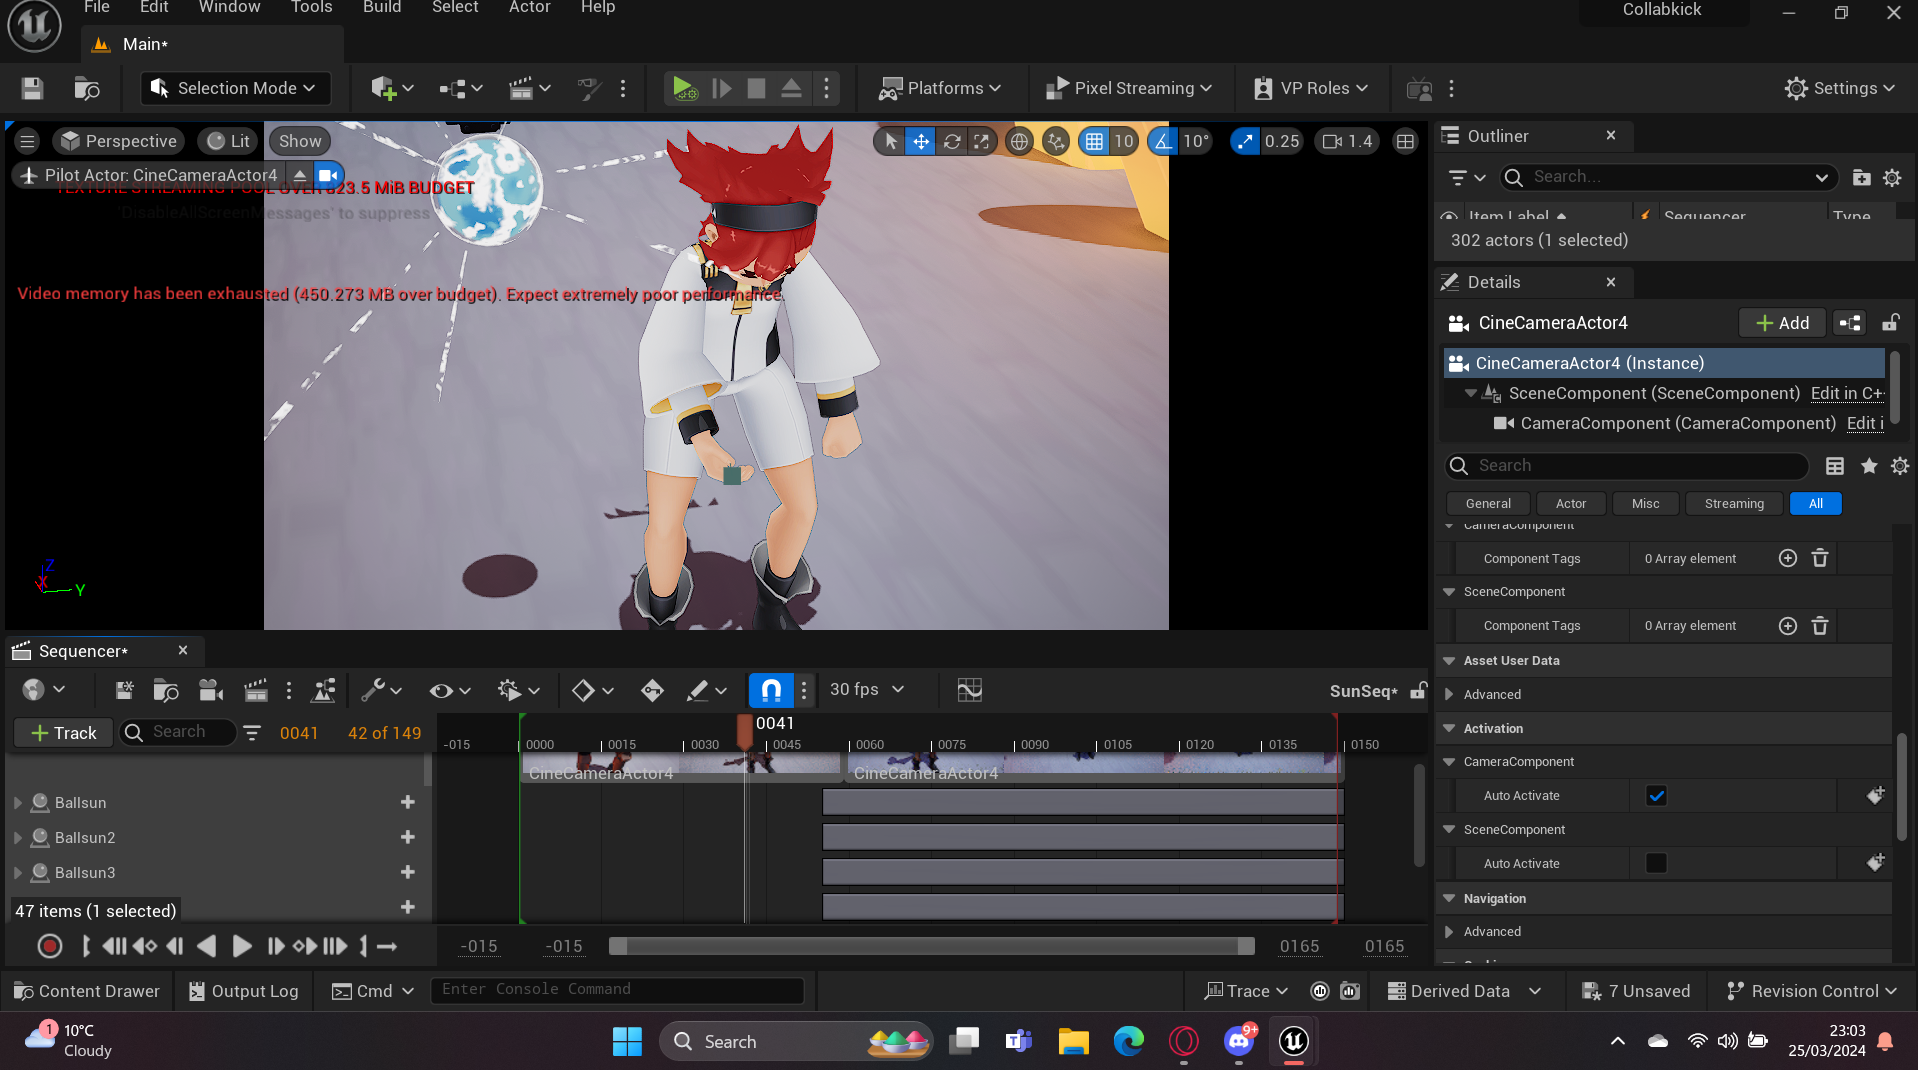Toggle grid snapping in viewport toolbar

point(1094,141)
